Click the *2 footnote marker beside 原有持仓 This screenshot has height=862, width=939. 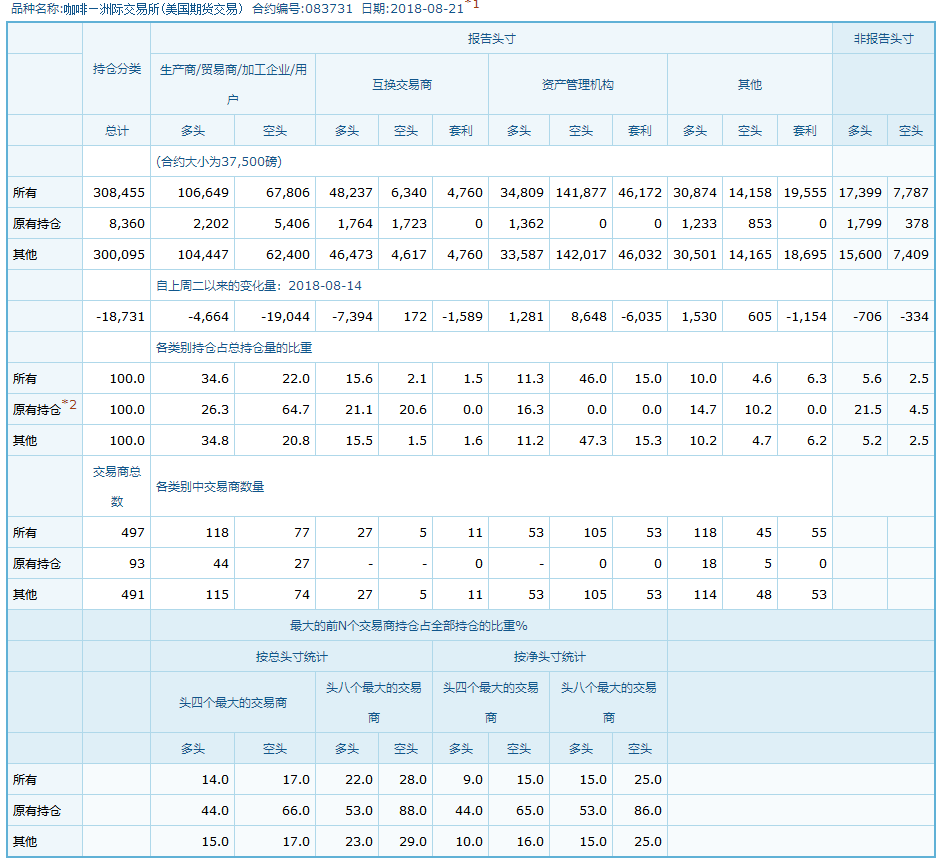[x=69, y=404]
